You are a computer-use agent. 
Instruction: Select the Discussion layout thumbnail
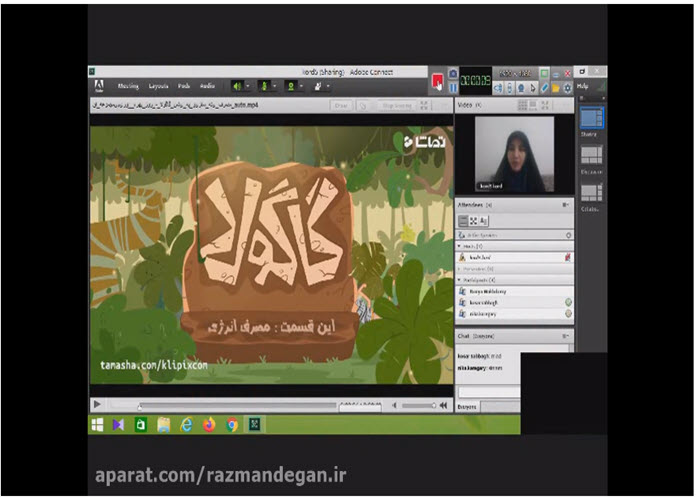[x=592, y=155]
